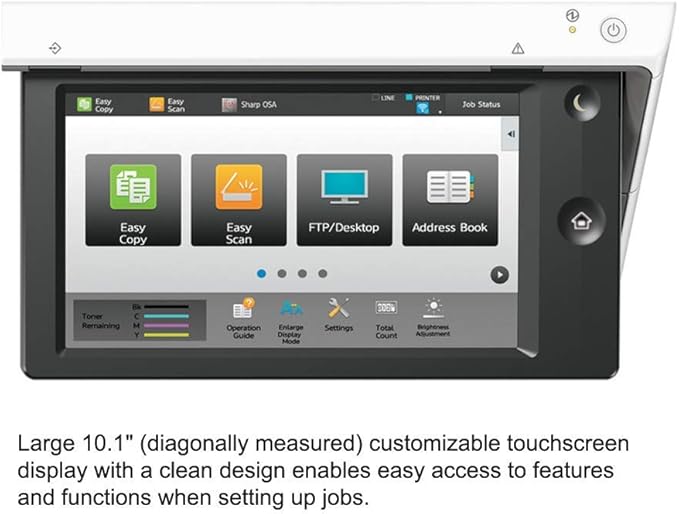Check the magenta (M) toner level bar
This screenshot has width=679, height=514.
pos(166,325)
